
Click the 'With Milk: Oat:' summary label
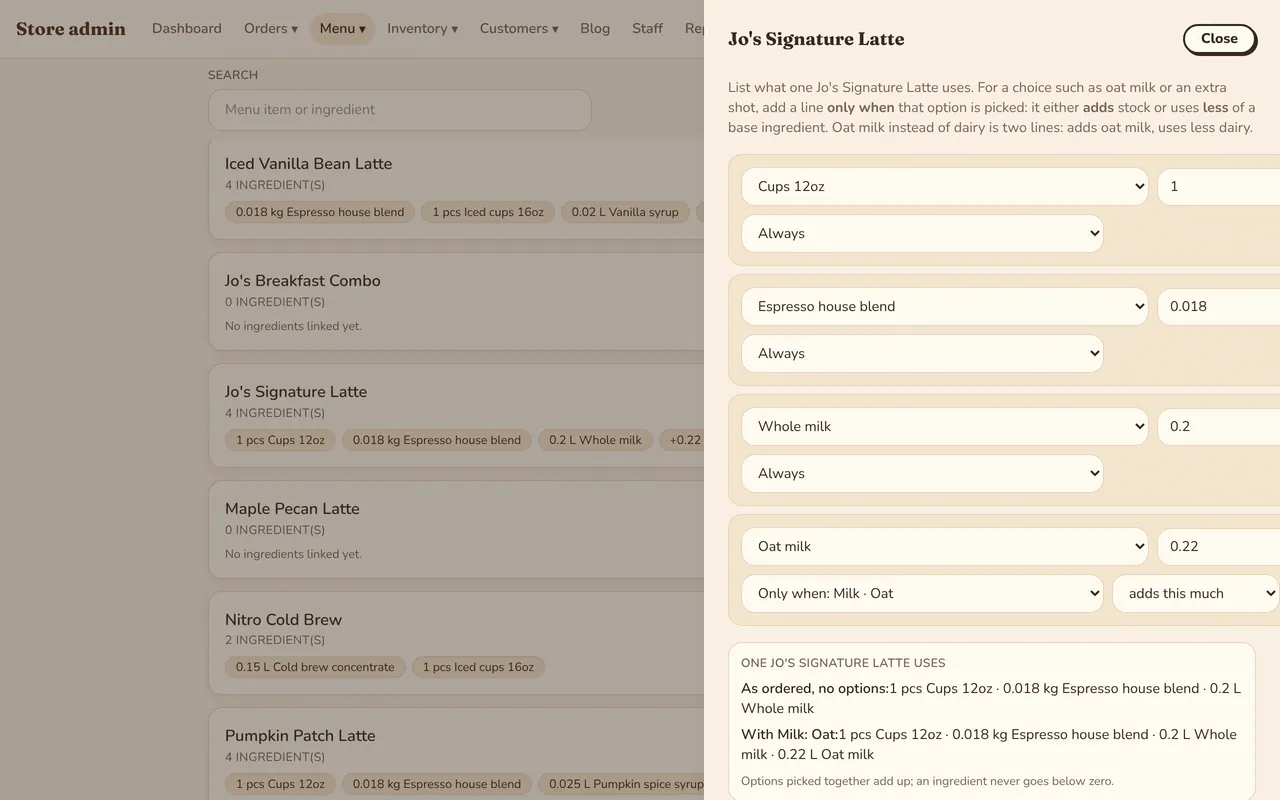[790, 734]
